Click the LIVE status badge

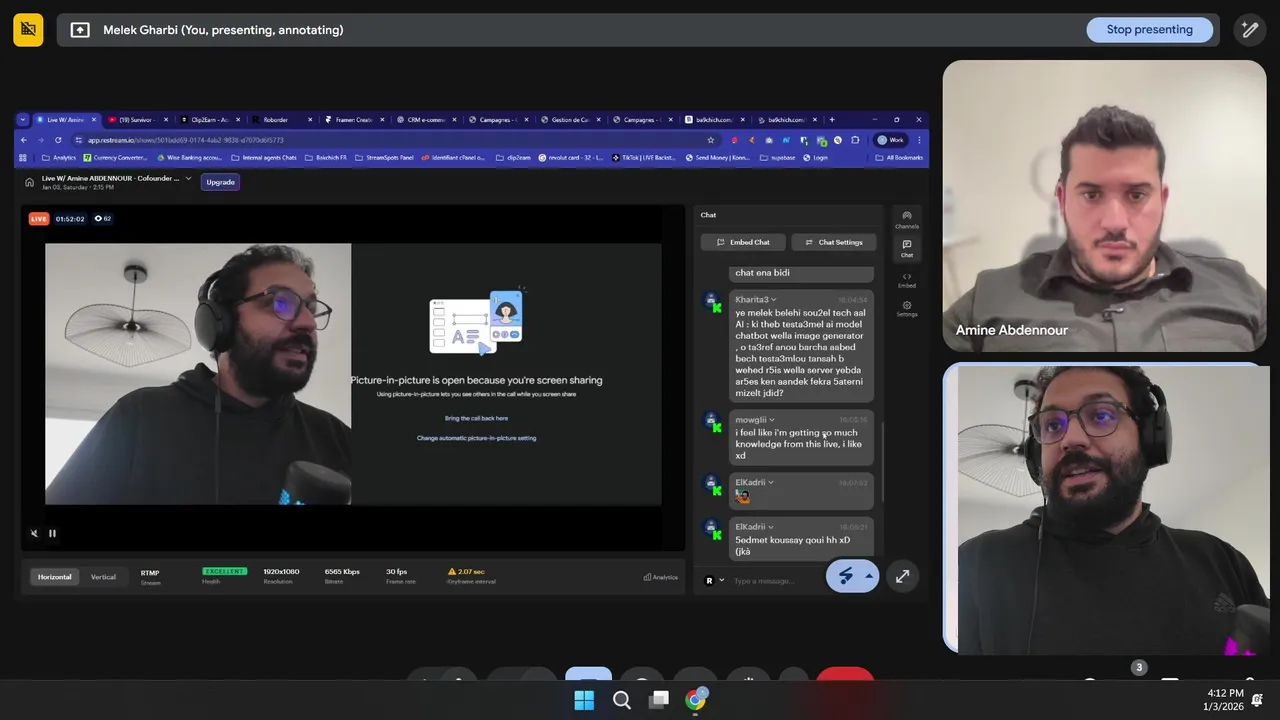tap(39, 219)
